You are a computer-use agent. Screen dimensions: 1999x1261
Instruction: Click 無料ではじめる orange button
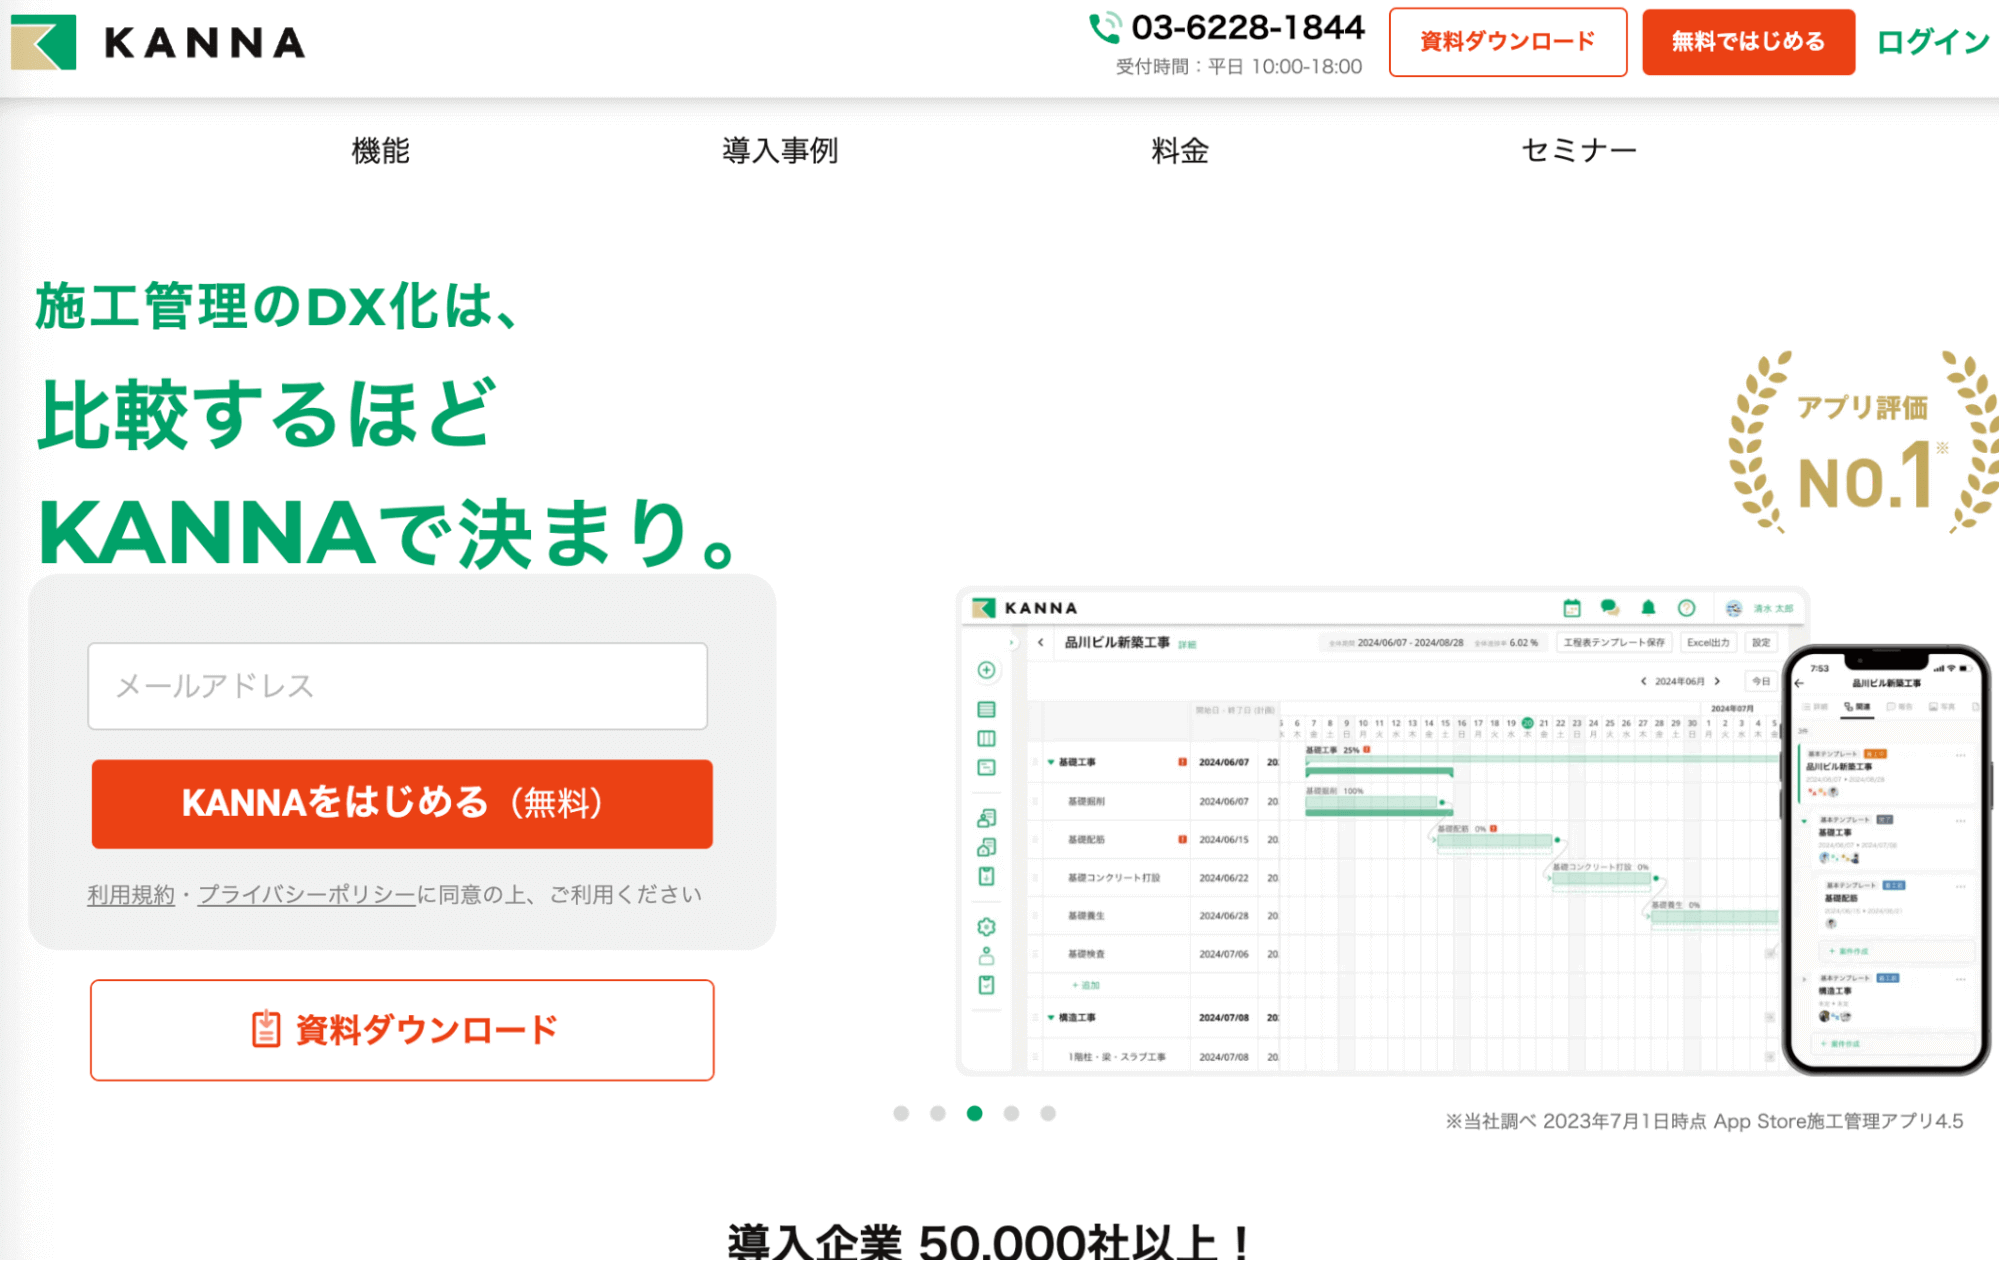point(1748,42)
